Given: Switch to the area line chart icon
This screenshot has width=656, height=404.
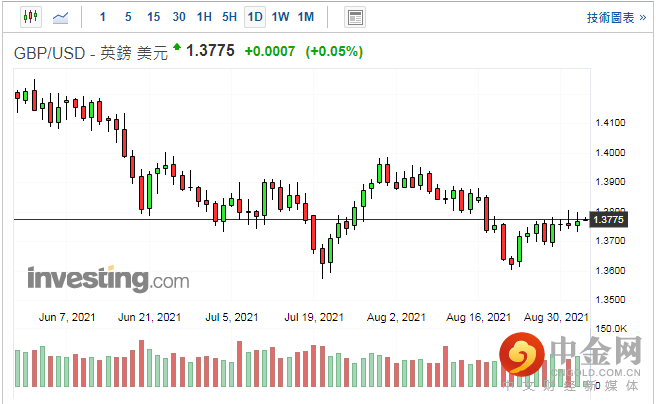Looking at the screenshot, I should pyautogui.click(x=61, y=17).
